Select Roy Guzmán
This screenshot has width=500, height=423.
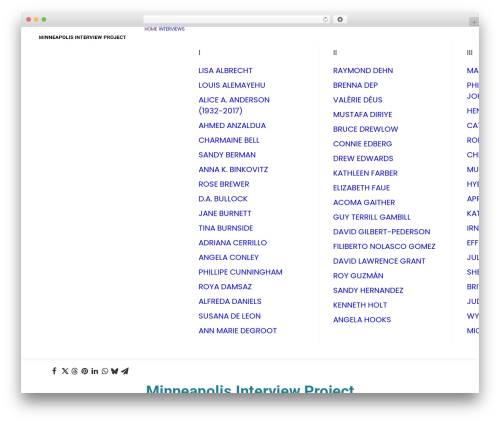coord(358,276)
